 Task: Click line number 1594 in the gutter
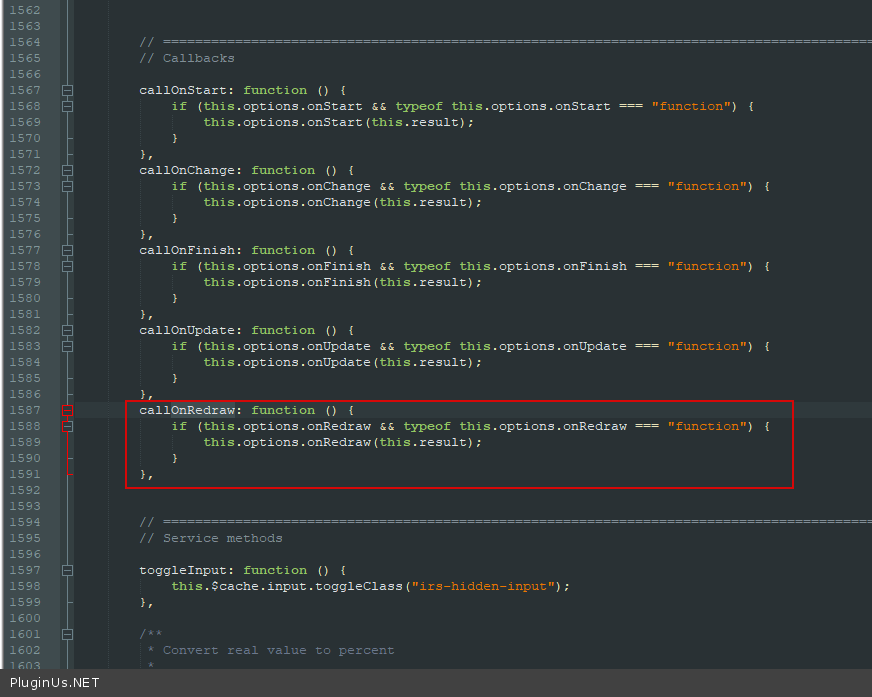click(x=24, y=522)
